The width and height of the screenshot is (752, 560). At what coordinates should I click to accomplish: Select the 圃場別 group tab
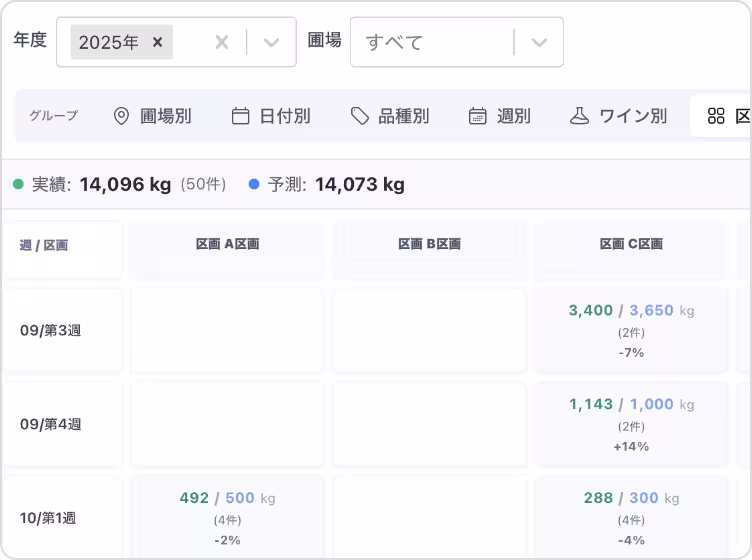click(x=153, y=116)
